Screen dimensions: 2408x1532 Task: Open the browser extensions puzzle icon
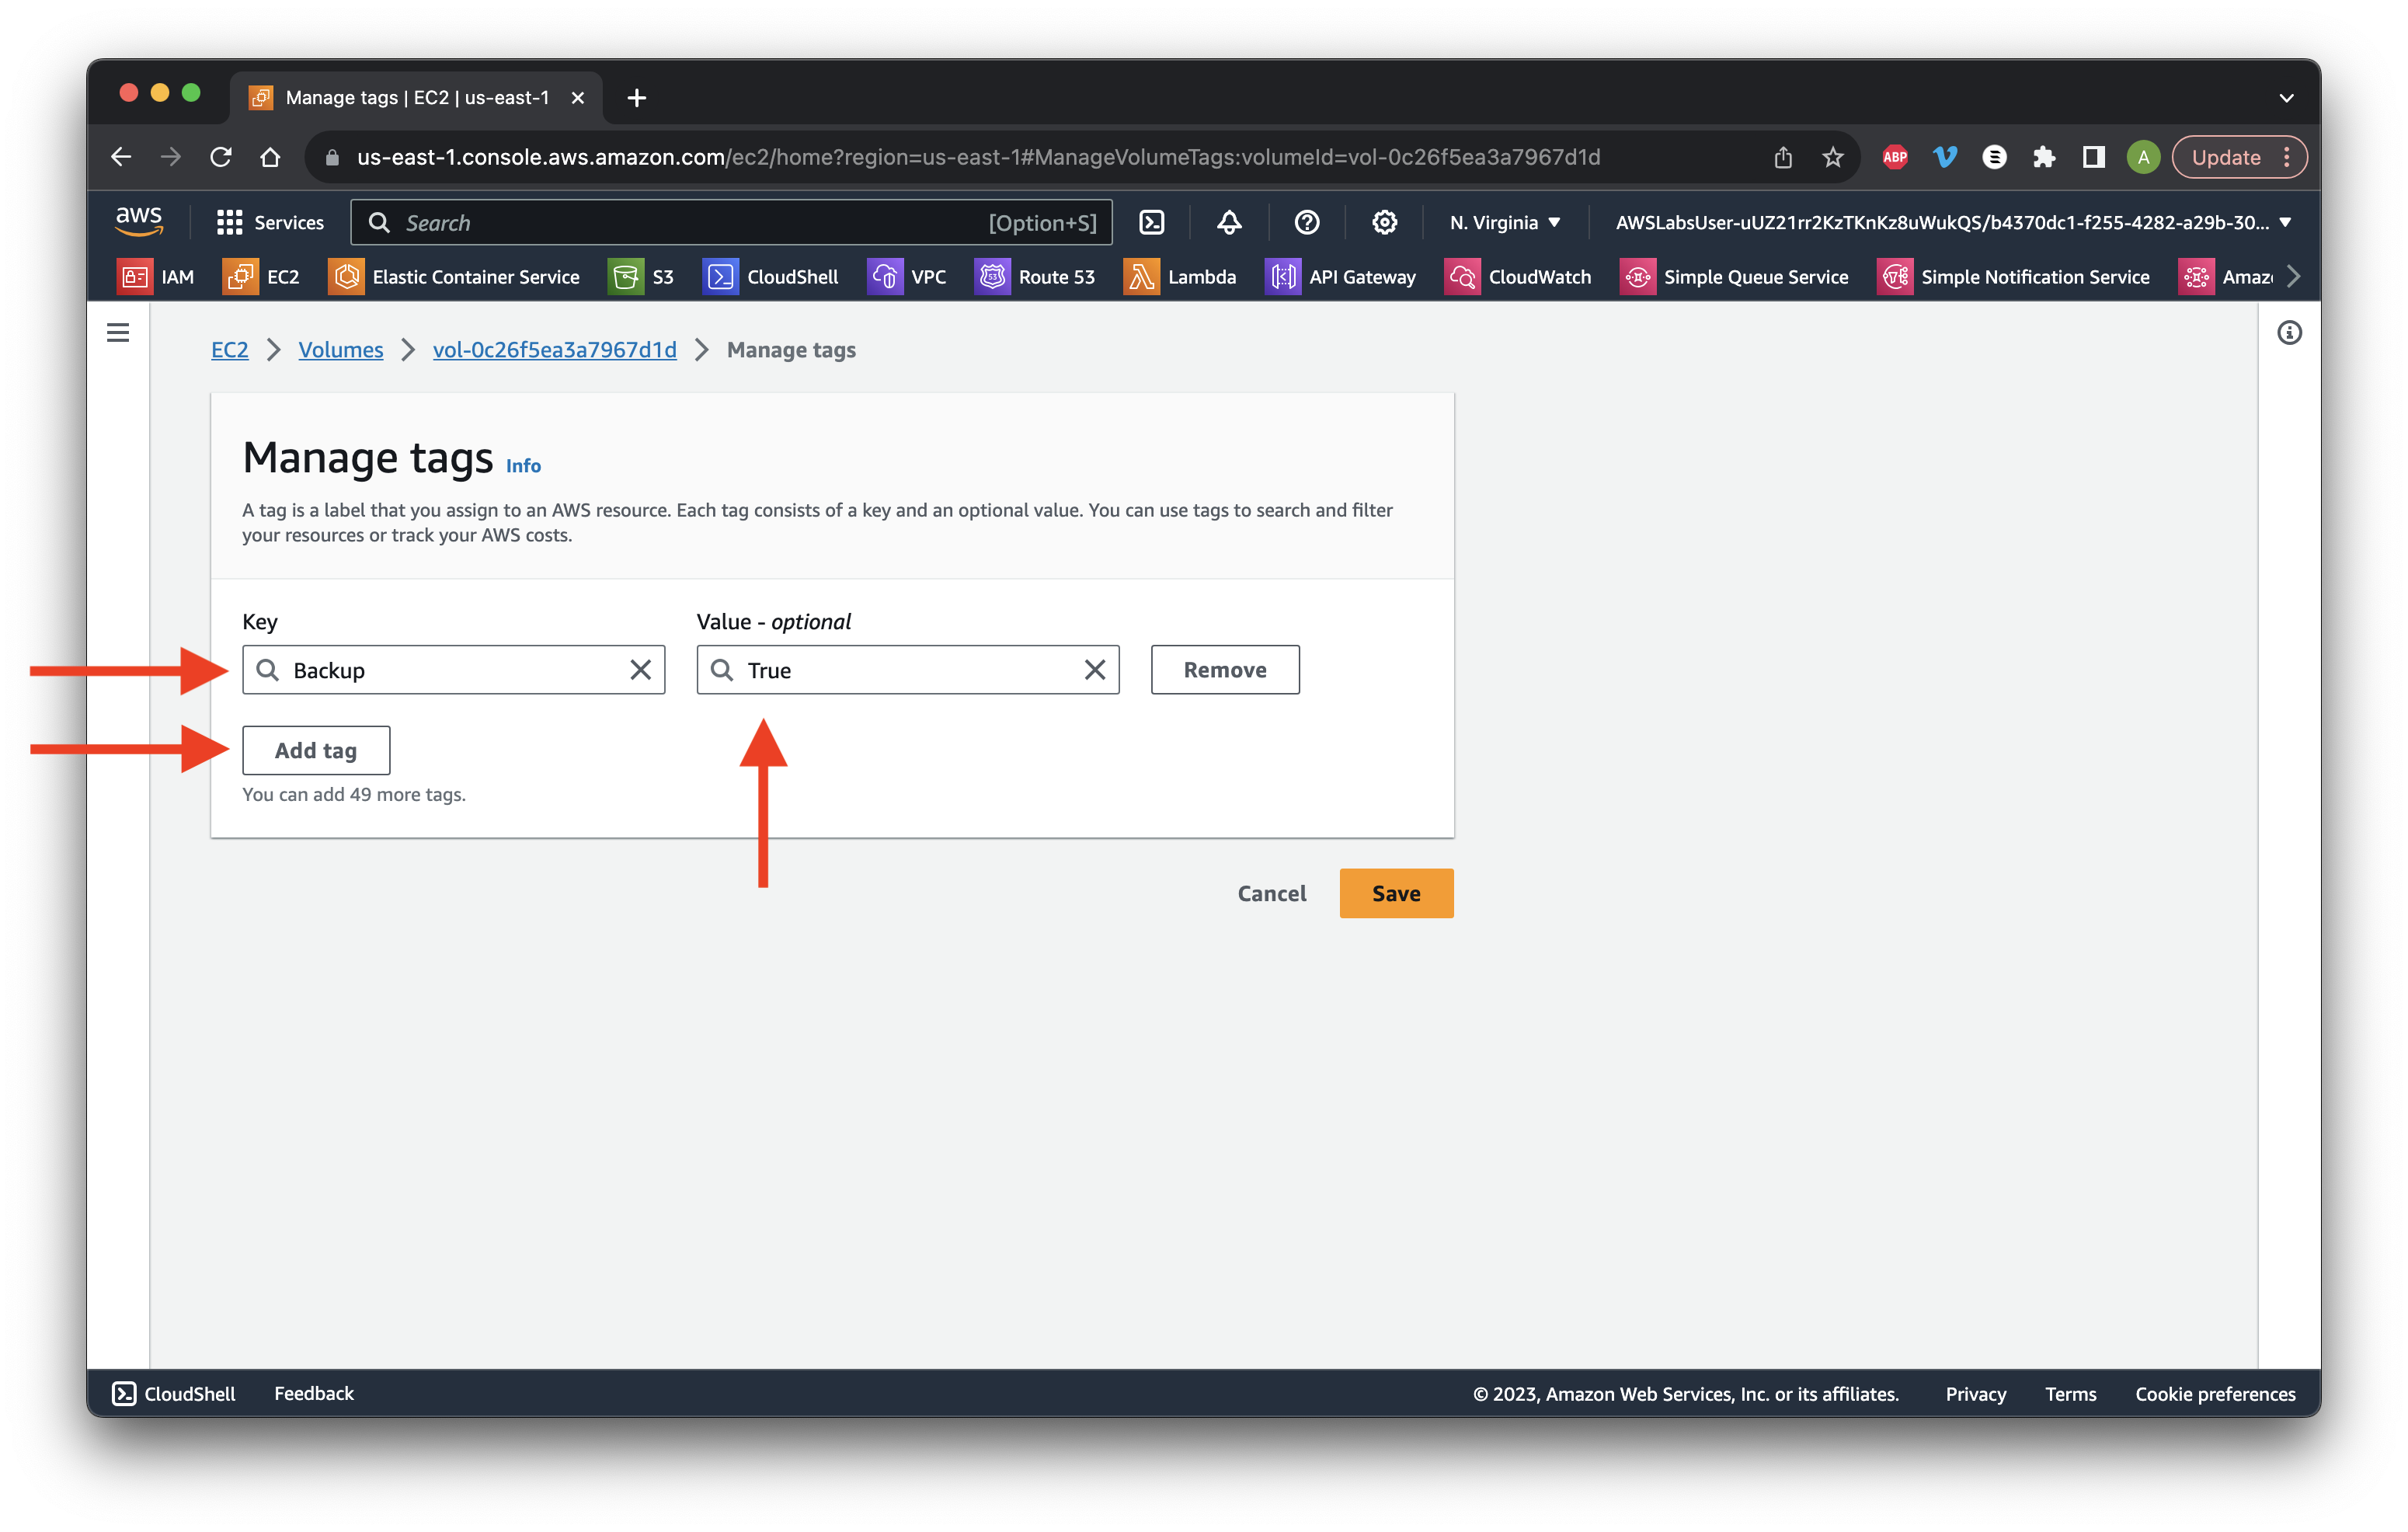coord(2043,157)
